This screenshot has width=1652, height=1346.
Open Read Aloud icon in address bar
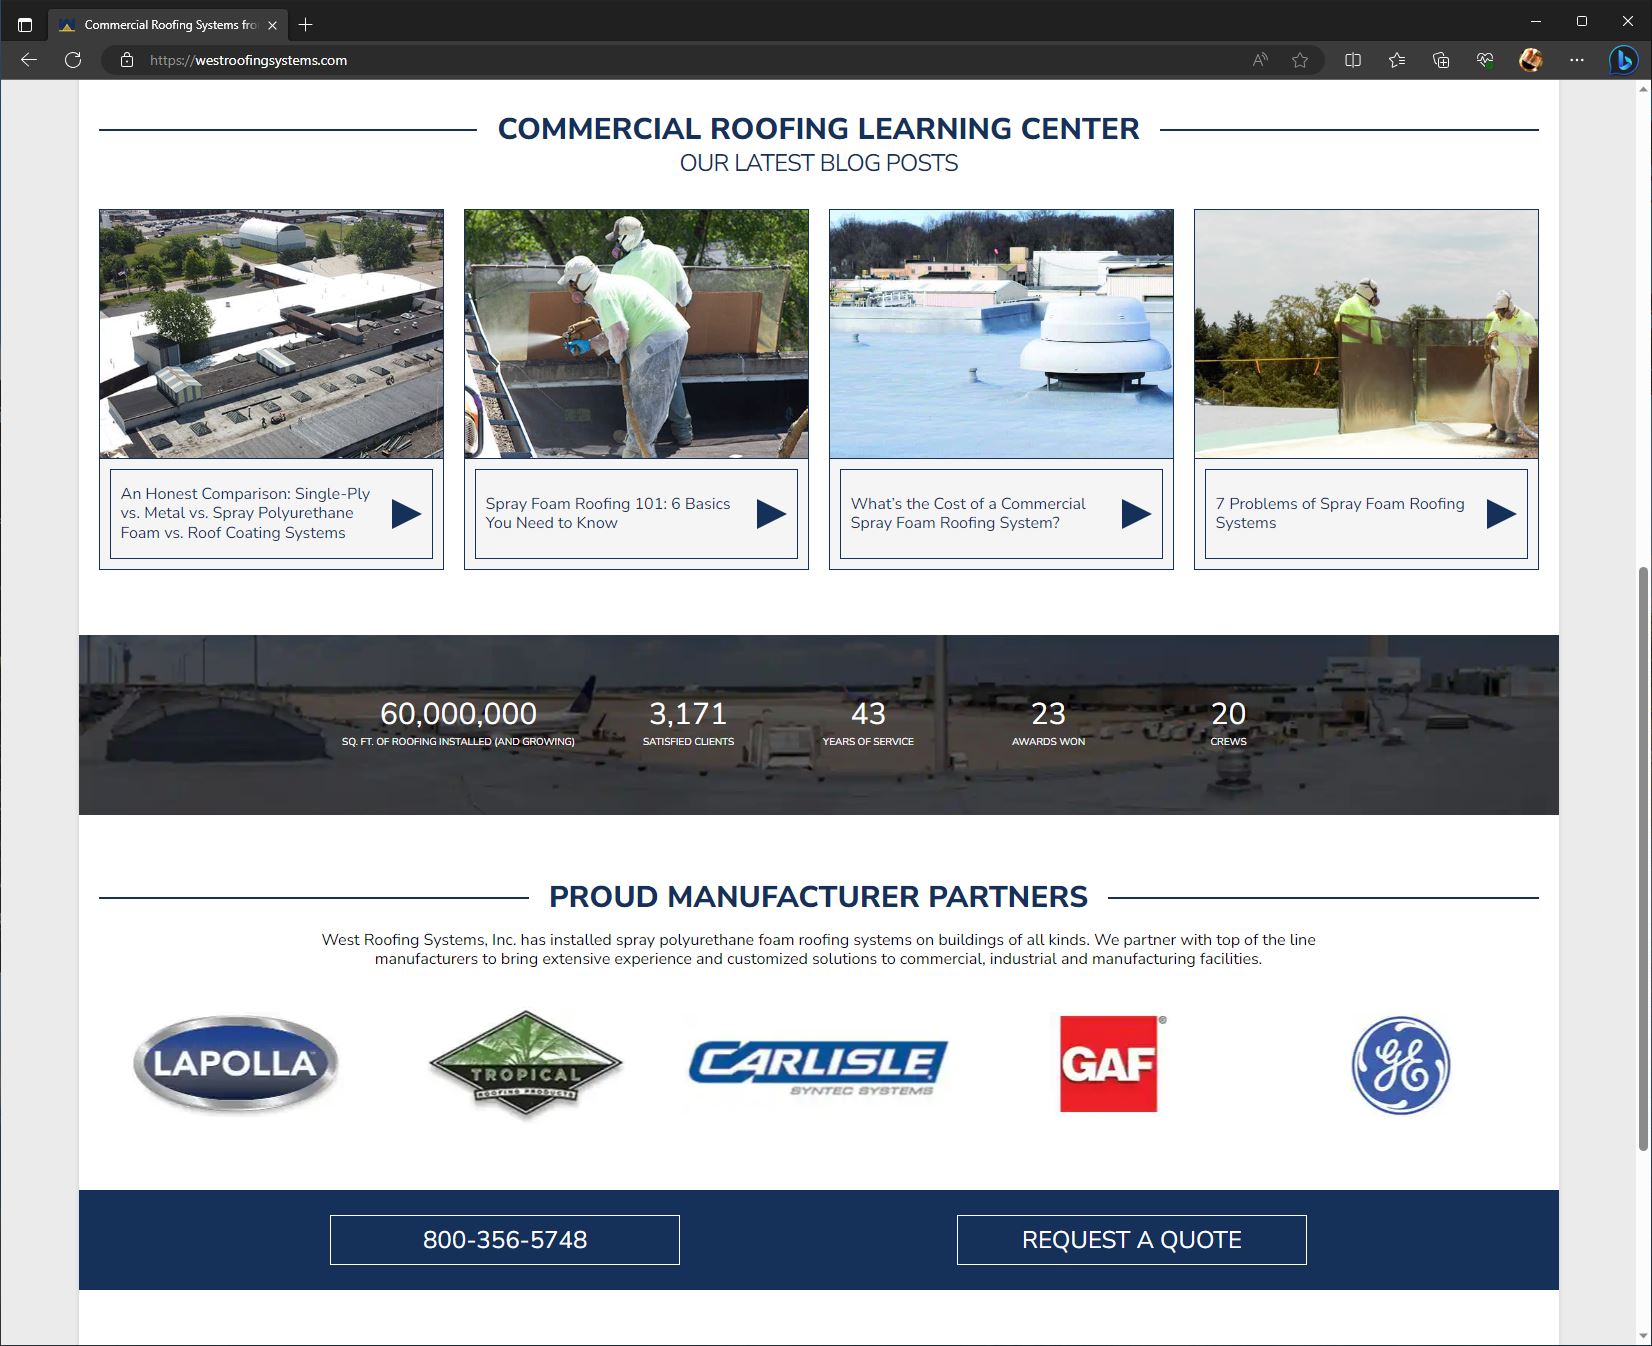[x=1260, y=60]
